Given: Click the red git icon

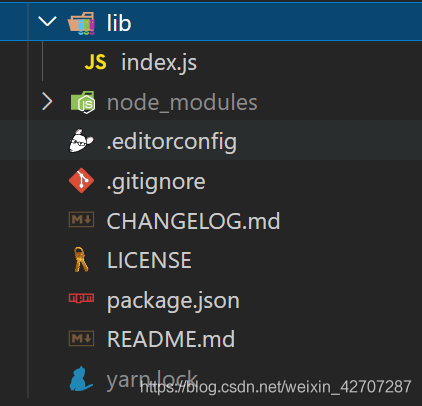Looking at the screenshot, I should point(81,181).
